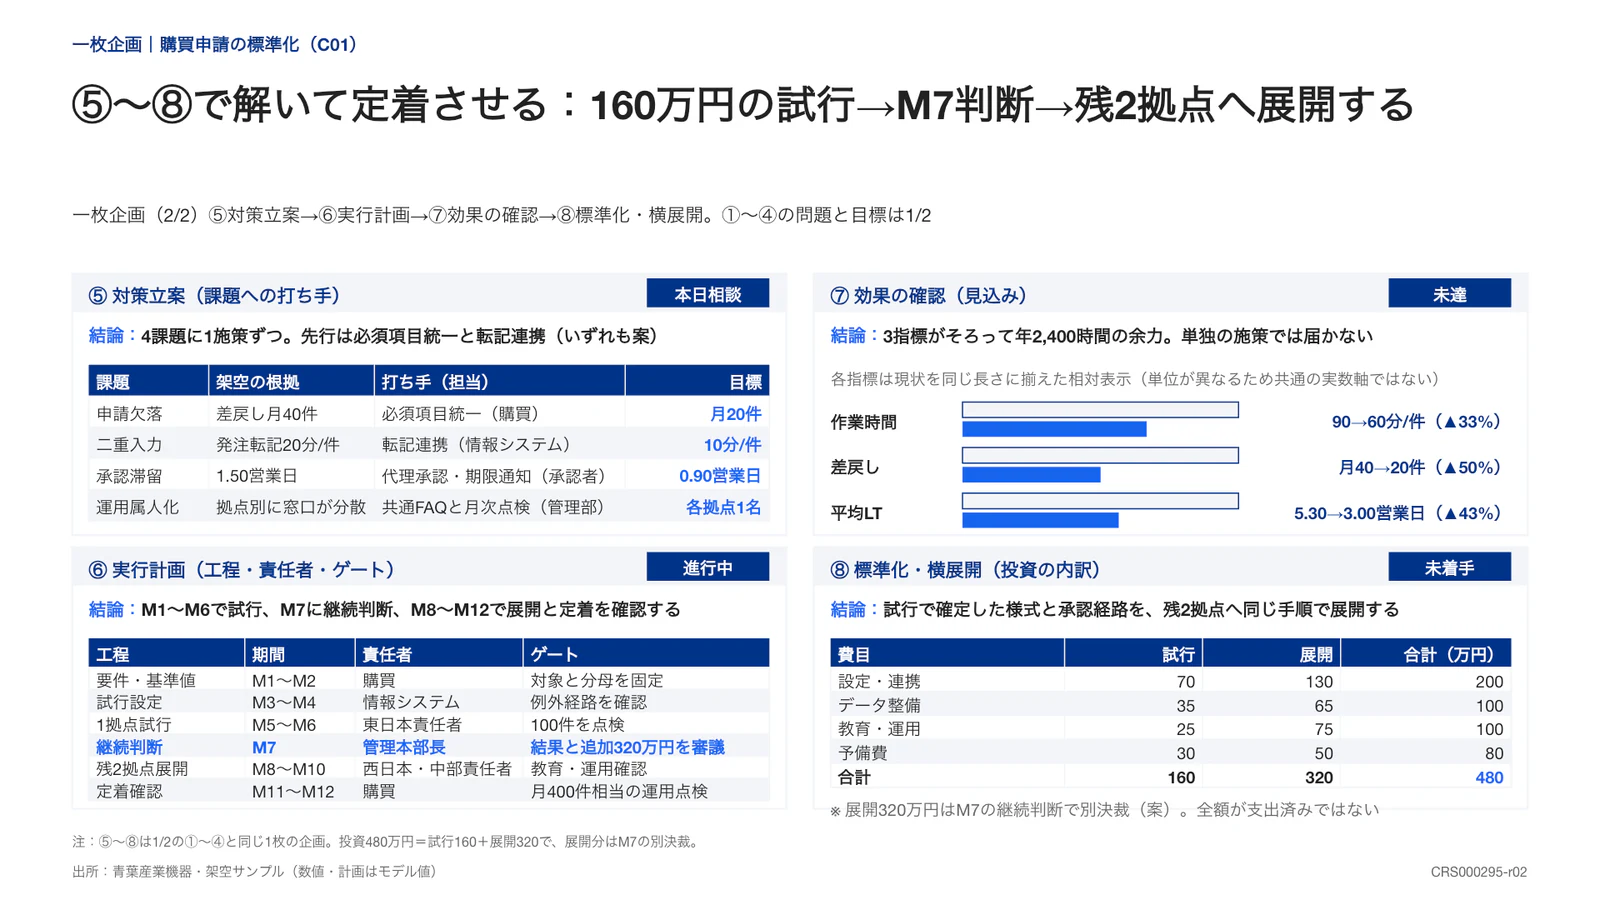The width and height of the screenshot is (1600, 900).
Task: Click the 継続判断 process row label
Action: click(129, 747)
